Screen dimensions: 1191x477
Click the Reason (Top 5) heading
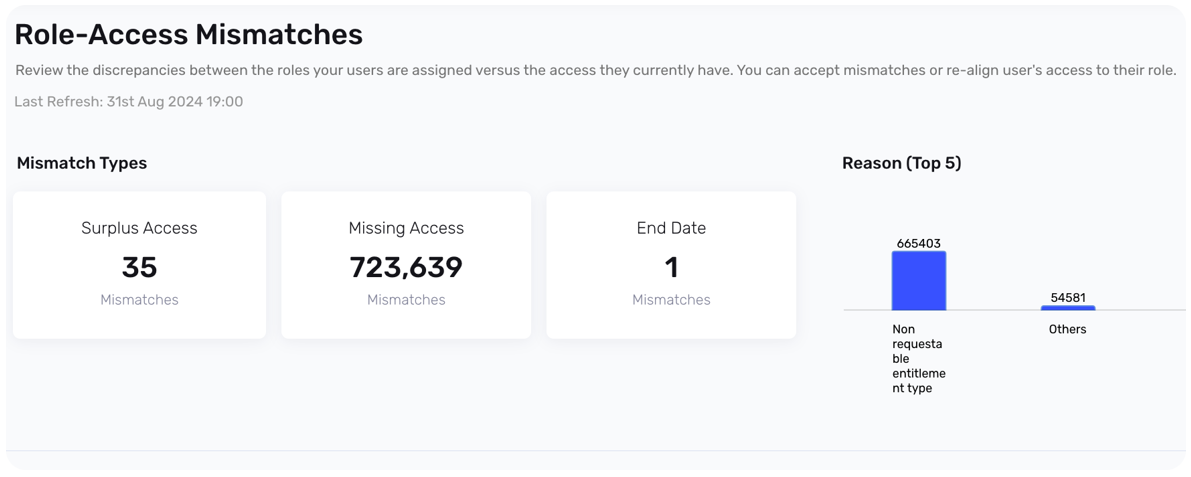(x=901, y=163)
